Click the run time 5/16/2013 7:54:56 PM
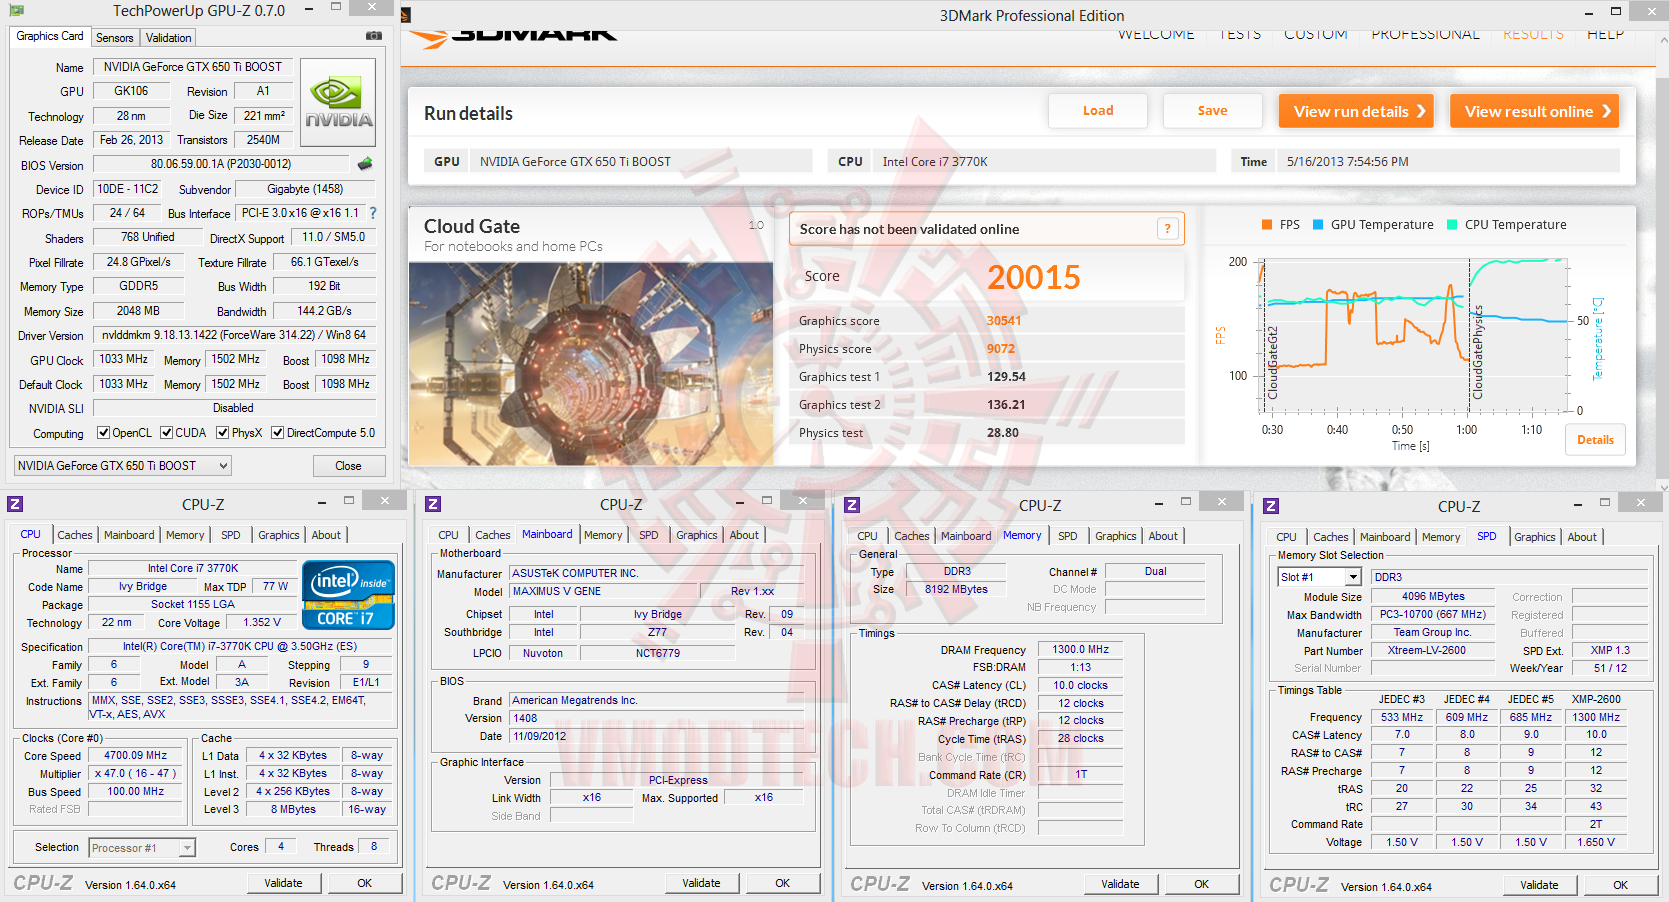Image resolution: width=1669 pixels, height=902 pixels. point(1348,161)
